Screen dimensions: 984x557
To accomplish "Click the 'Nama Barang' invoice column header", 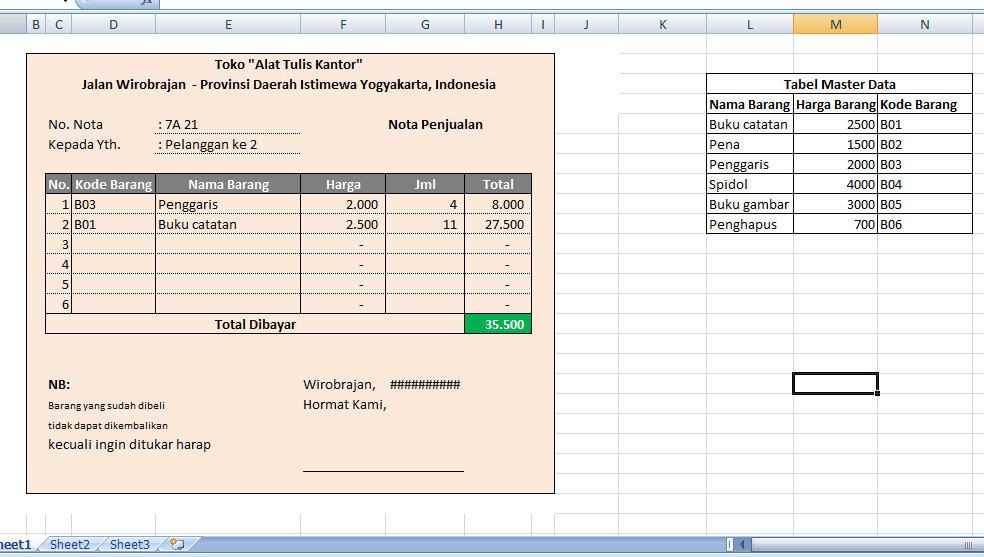I will 228,184.
